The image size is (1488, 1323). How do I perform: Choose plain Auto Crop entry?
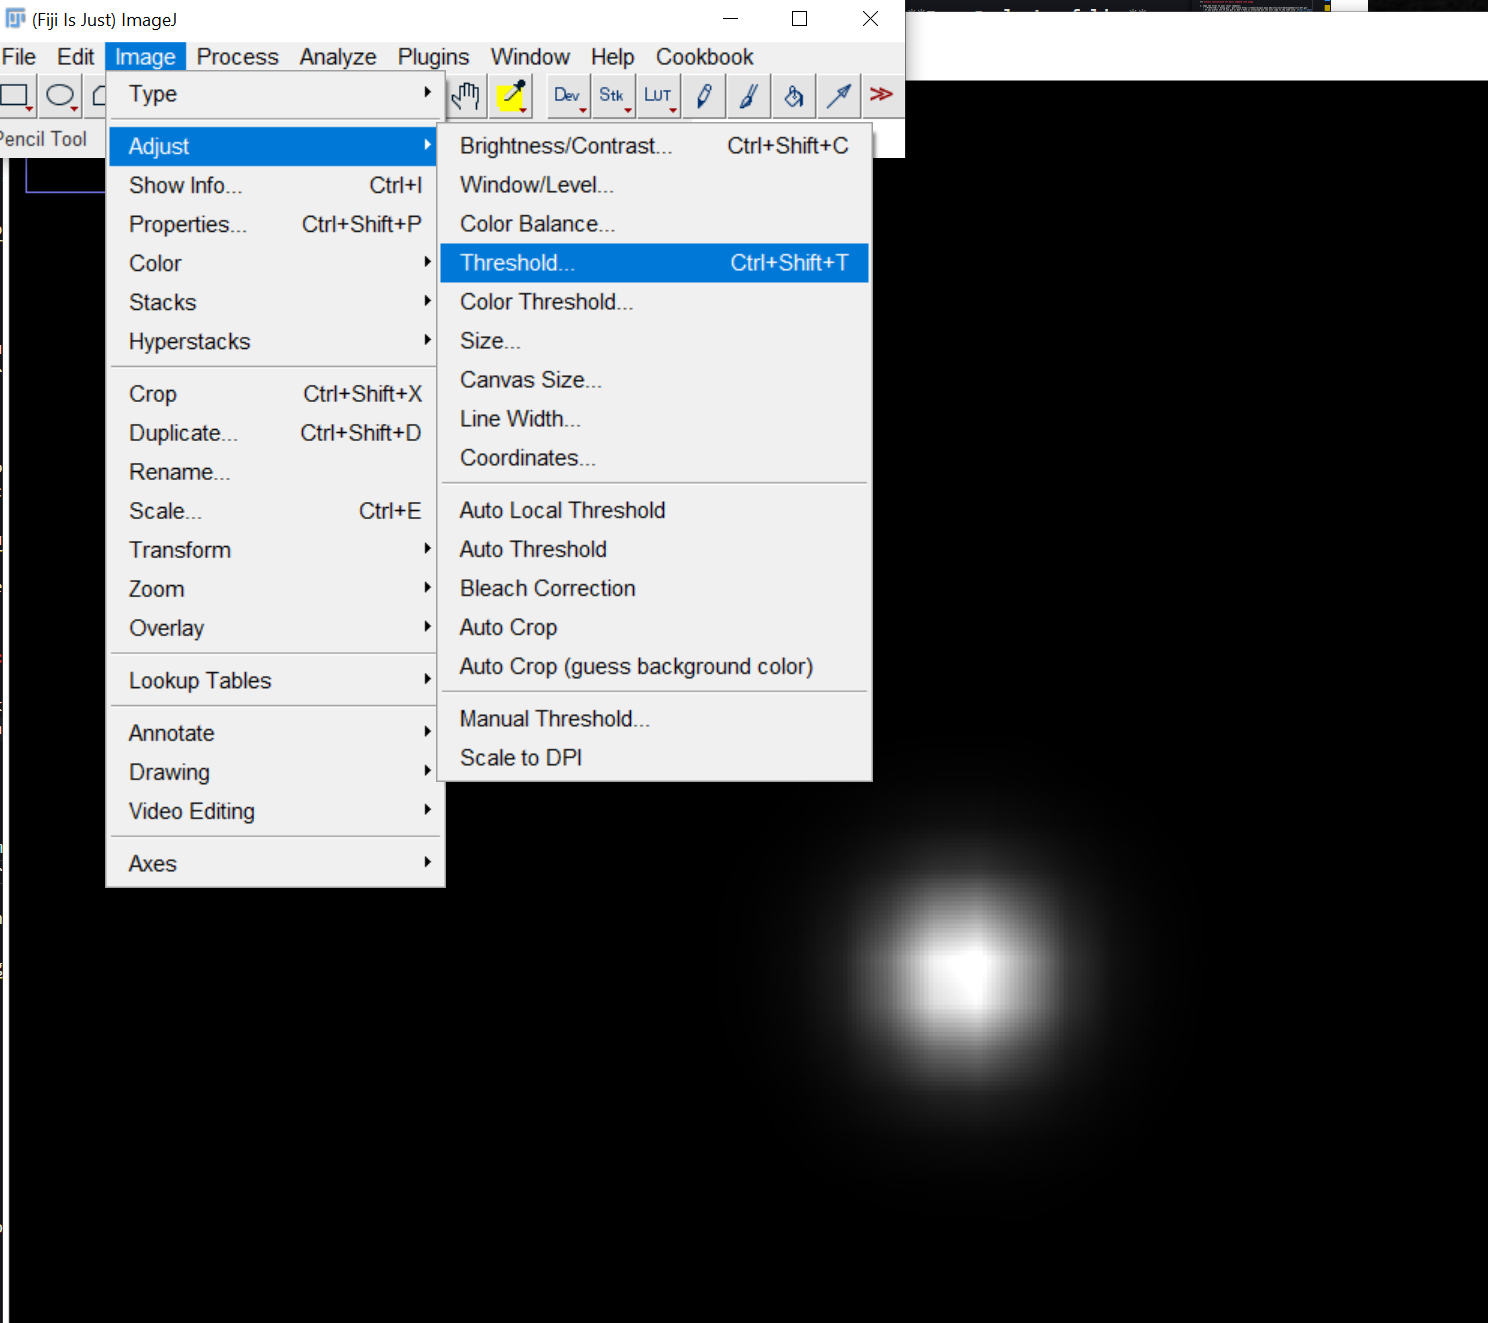tap(654, 627)
